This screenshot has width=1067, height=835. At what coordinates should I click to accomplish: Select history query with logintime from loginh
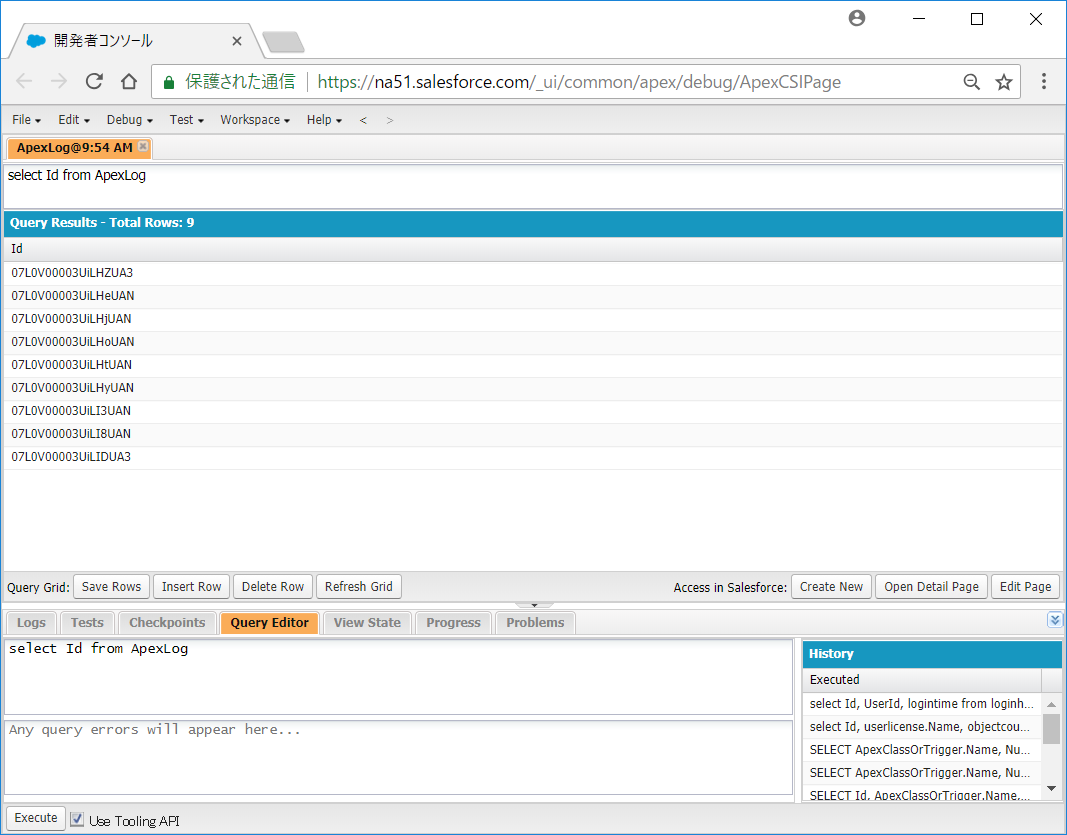tap(922, 704)
